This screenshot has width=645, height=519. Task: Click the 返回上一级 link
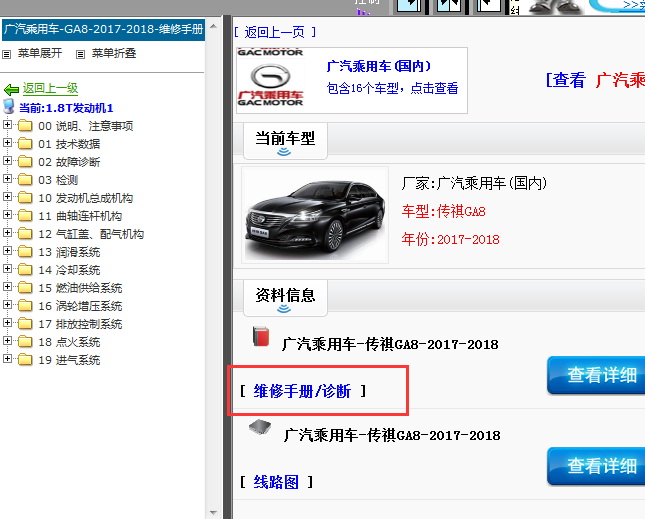tap(50, 88)
